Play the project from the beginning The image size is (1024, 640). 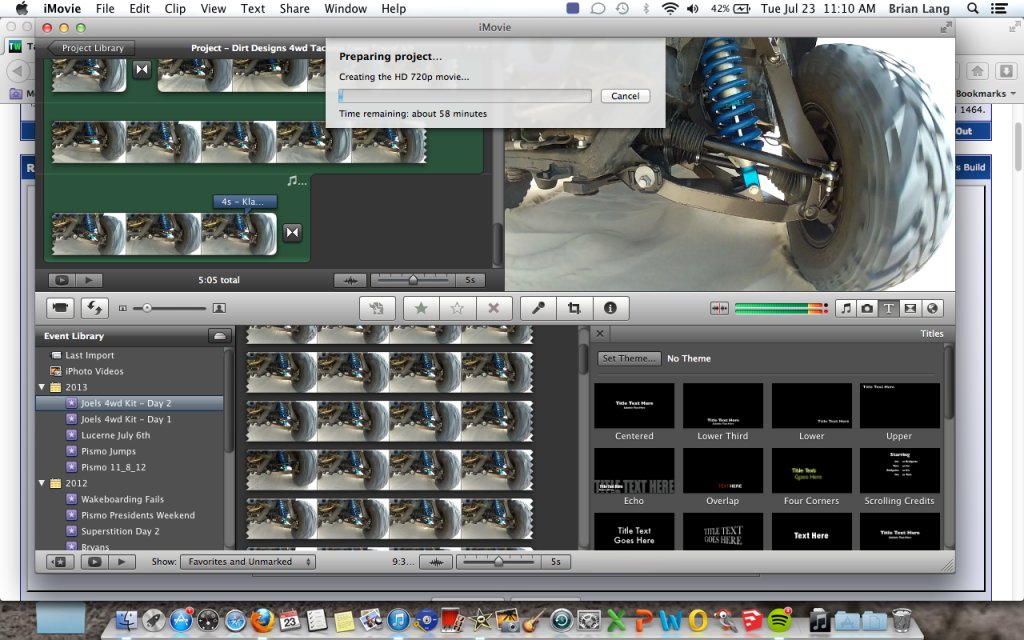[89, 280]
